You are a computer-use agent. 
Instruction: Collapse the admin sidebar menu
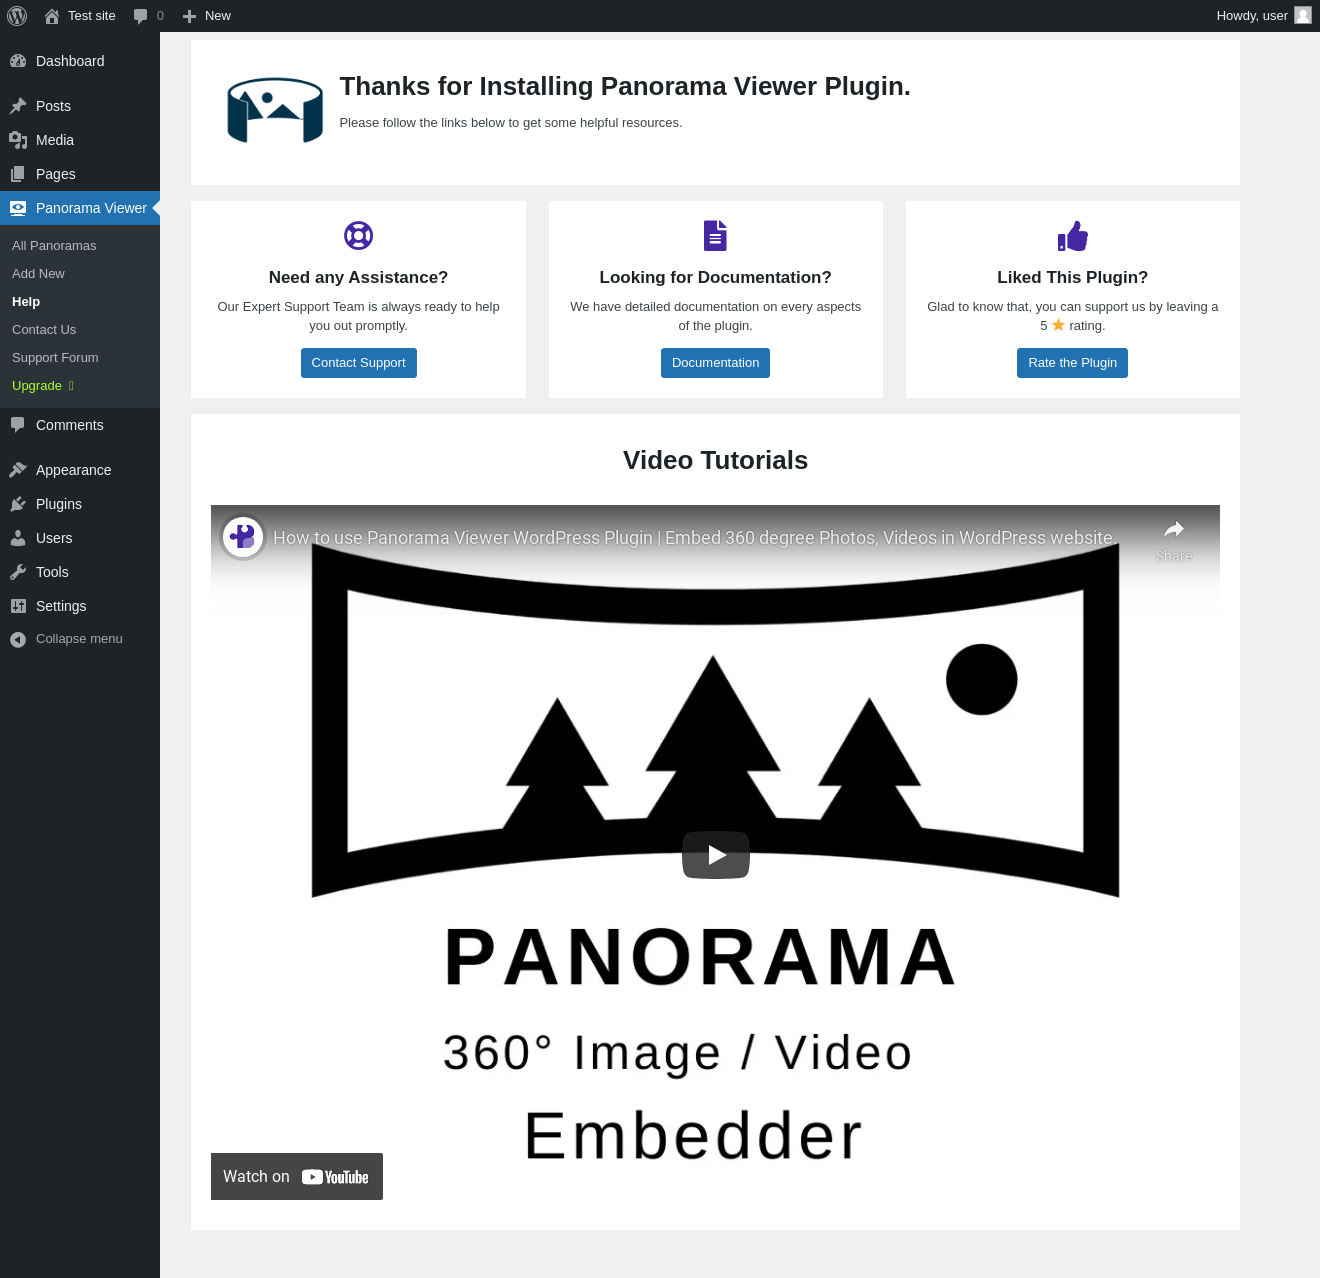coord(80,639)
